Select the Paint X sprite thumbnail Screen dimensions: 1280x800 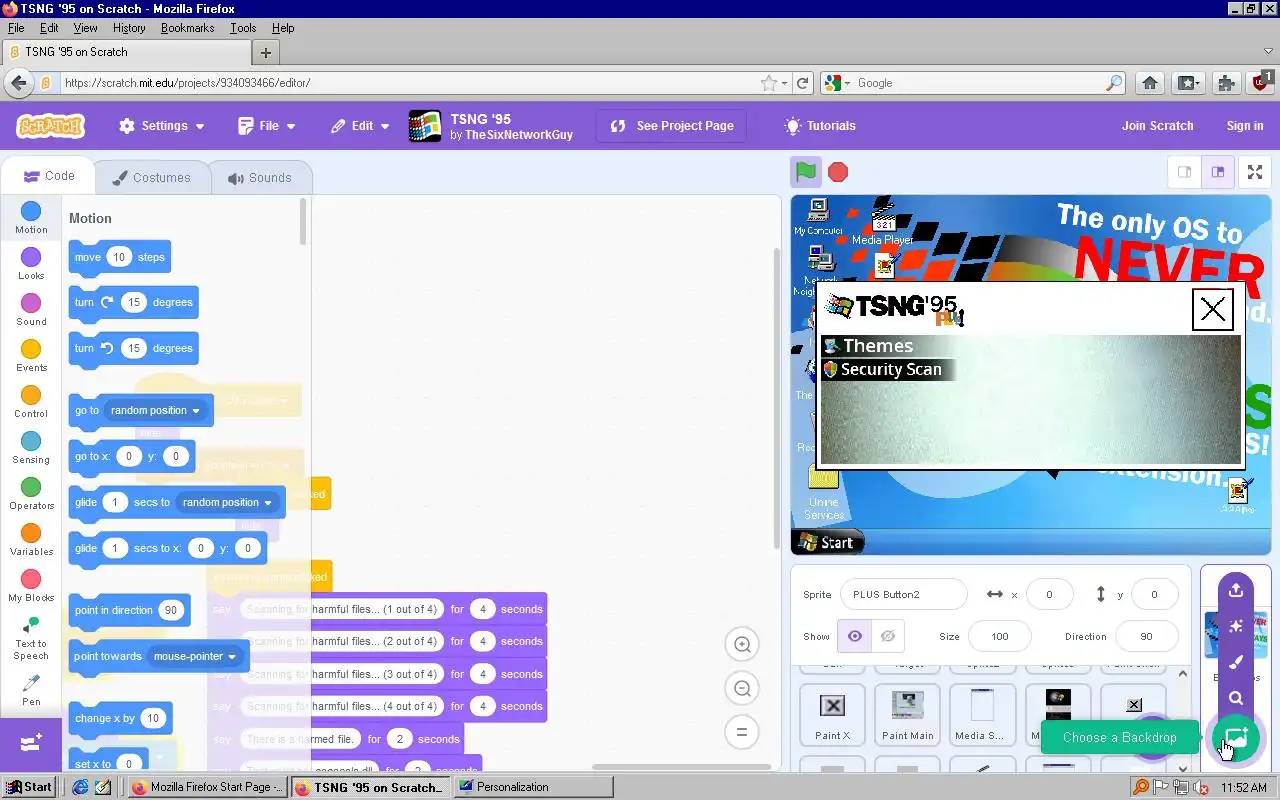pyautogui.click(x=832, y=715)
